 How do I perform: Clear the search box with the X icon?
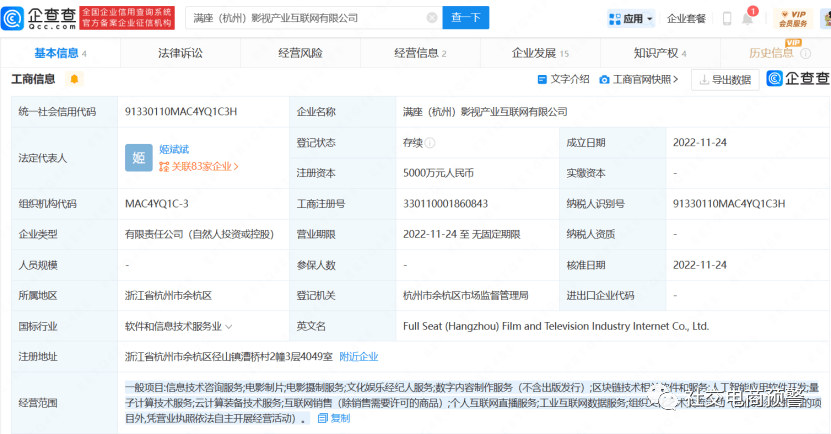coord(432,18)
